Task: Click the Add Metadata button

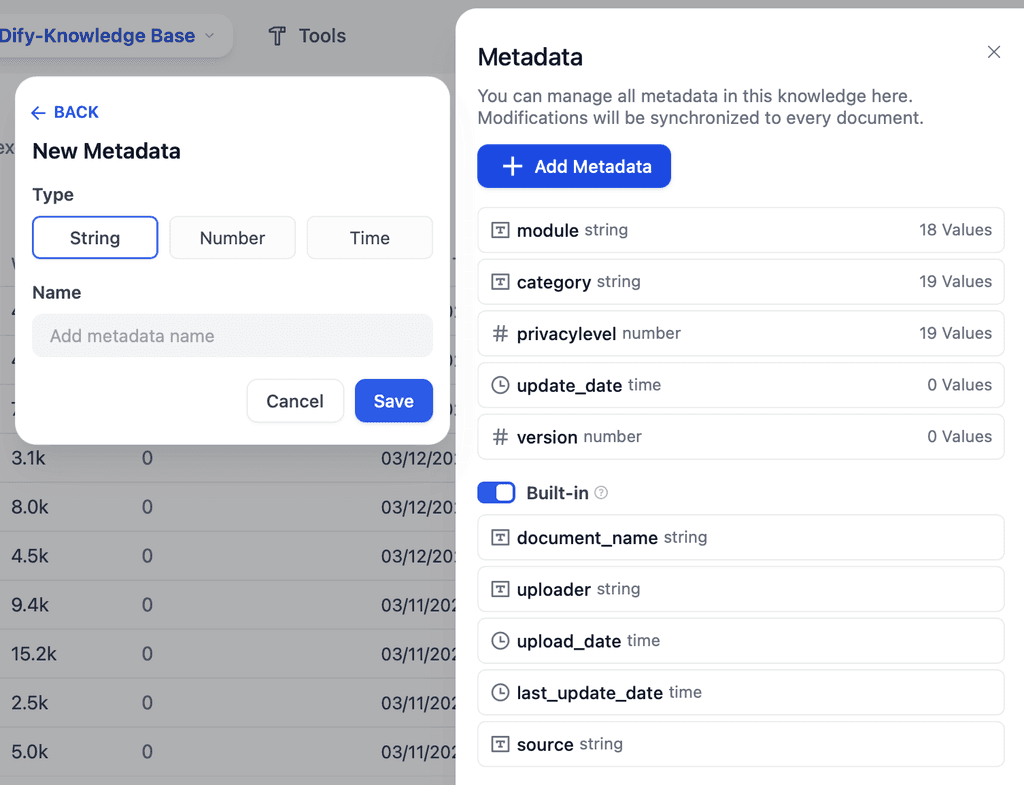Action: click(573, 165)
